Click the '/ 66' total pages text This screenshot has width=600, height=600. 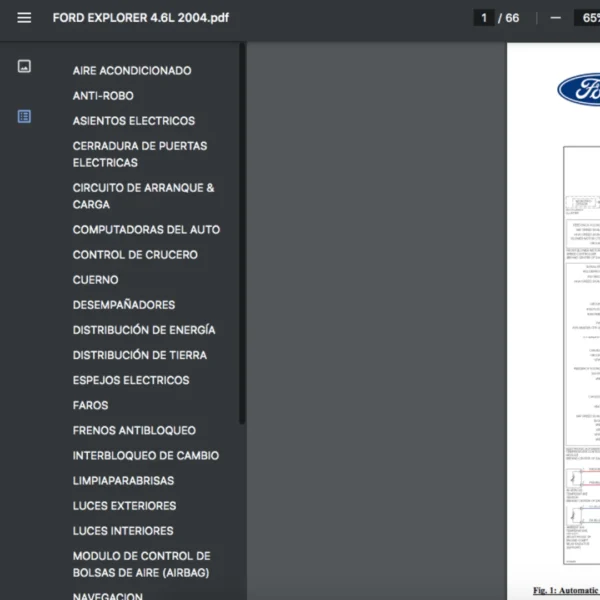point(509,18)
